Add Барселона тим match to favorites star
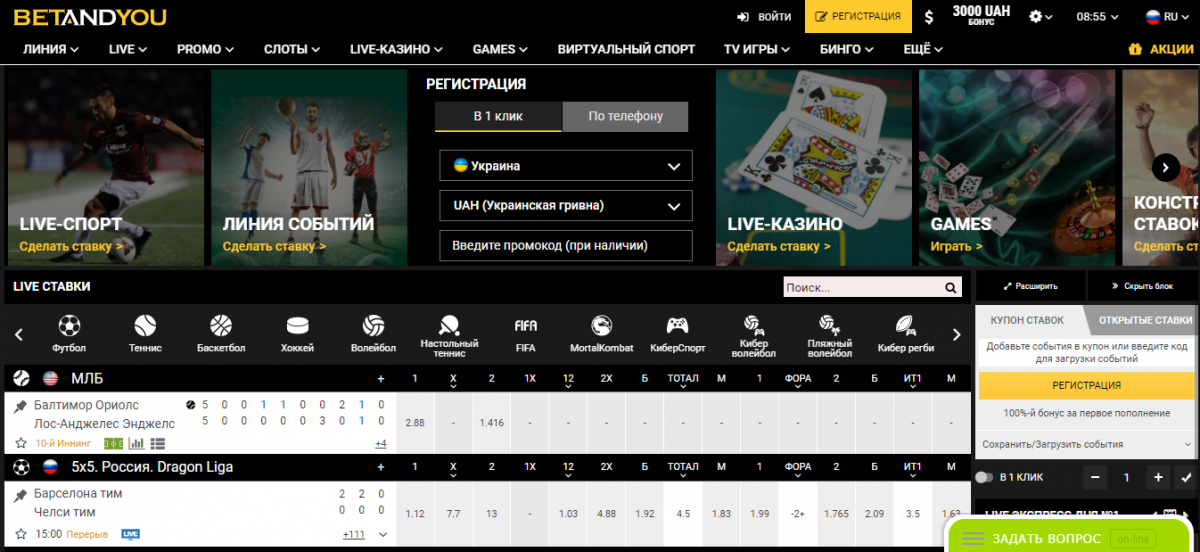1200x552 pixels. click(x=20, y=534)
